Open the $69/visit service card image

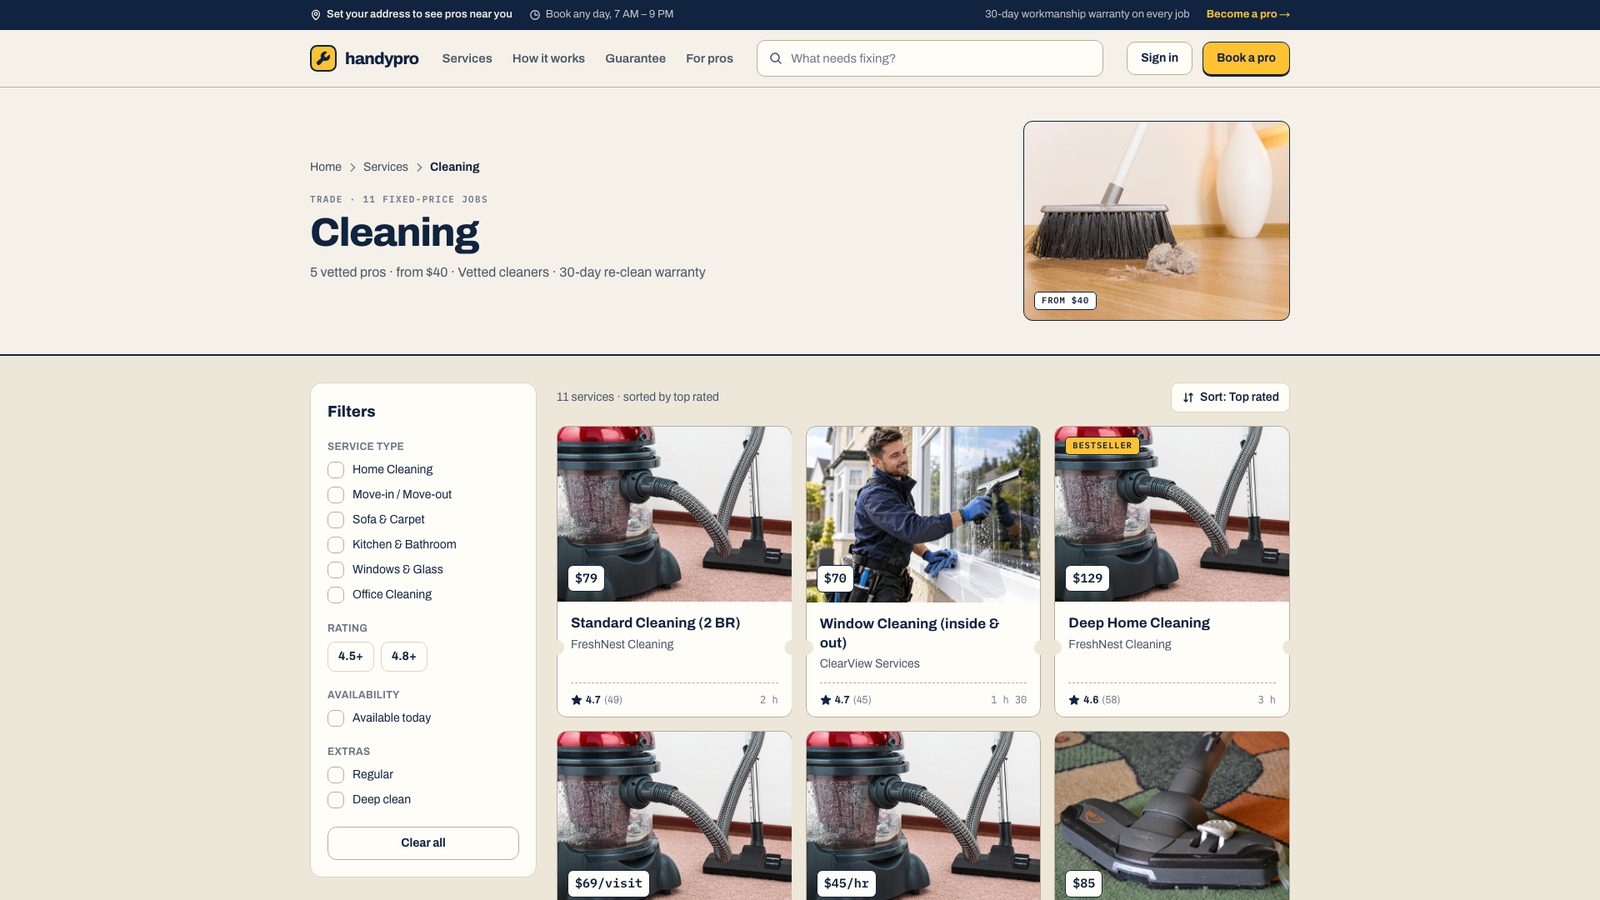tap(674, 816)
